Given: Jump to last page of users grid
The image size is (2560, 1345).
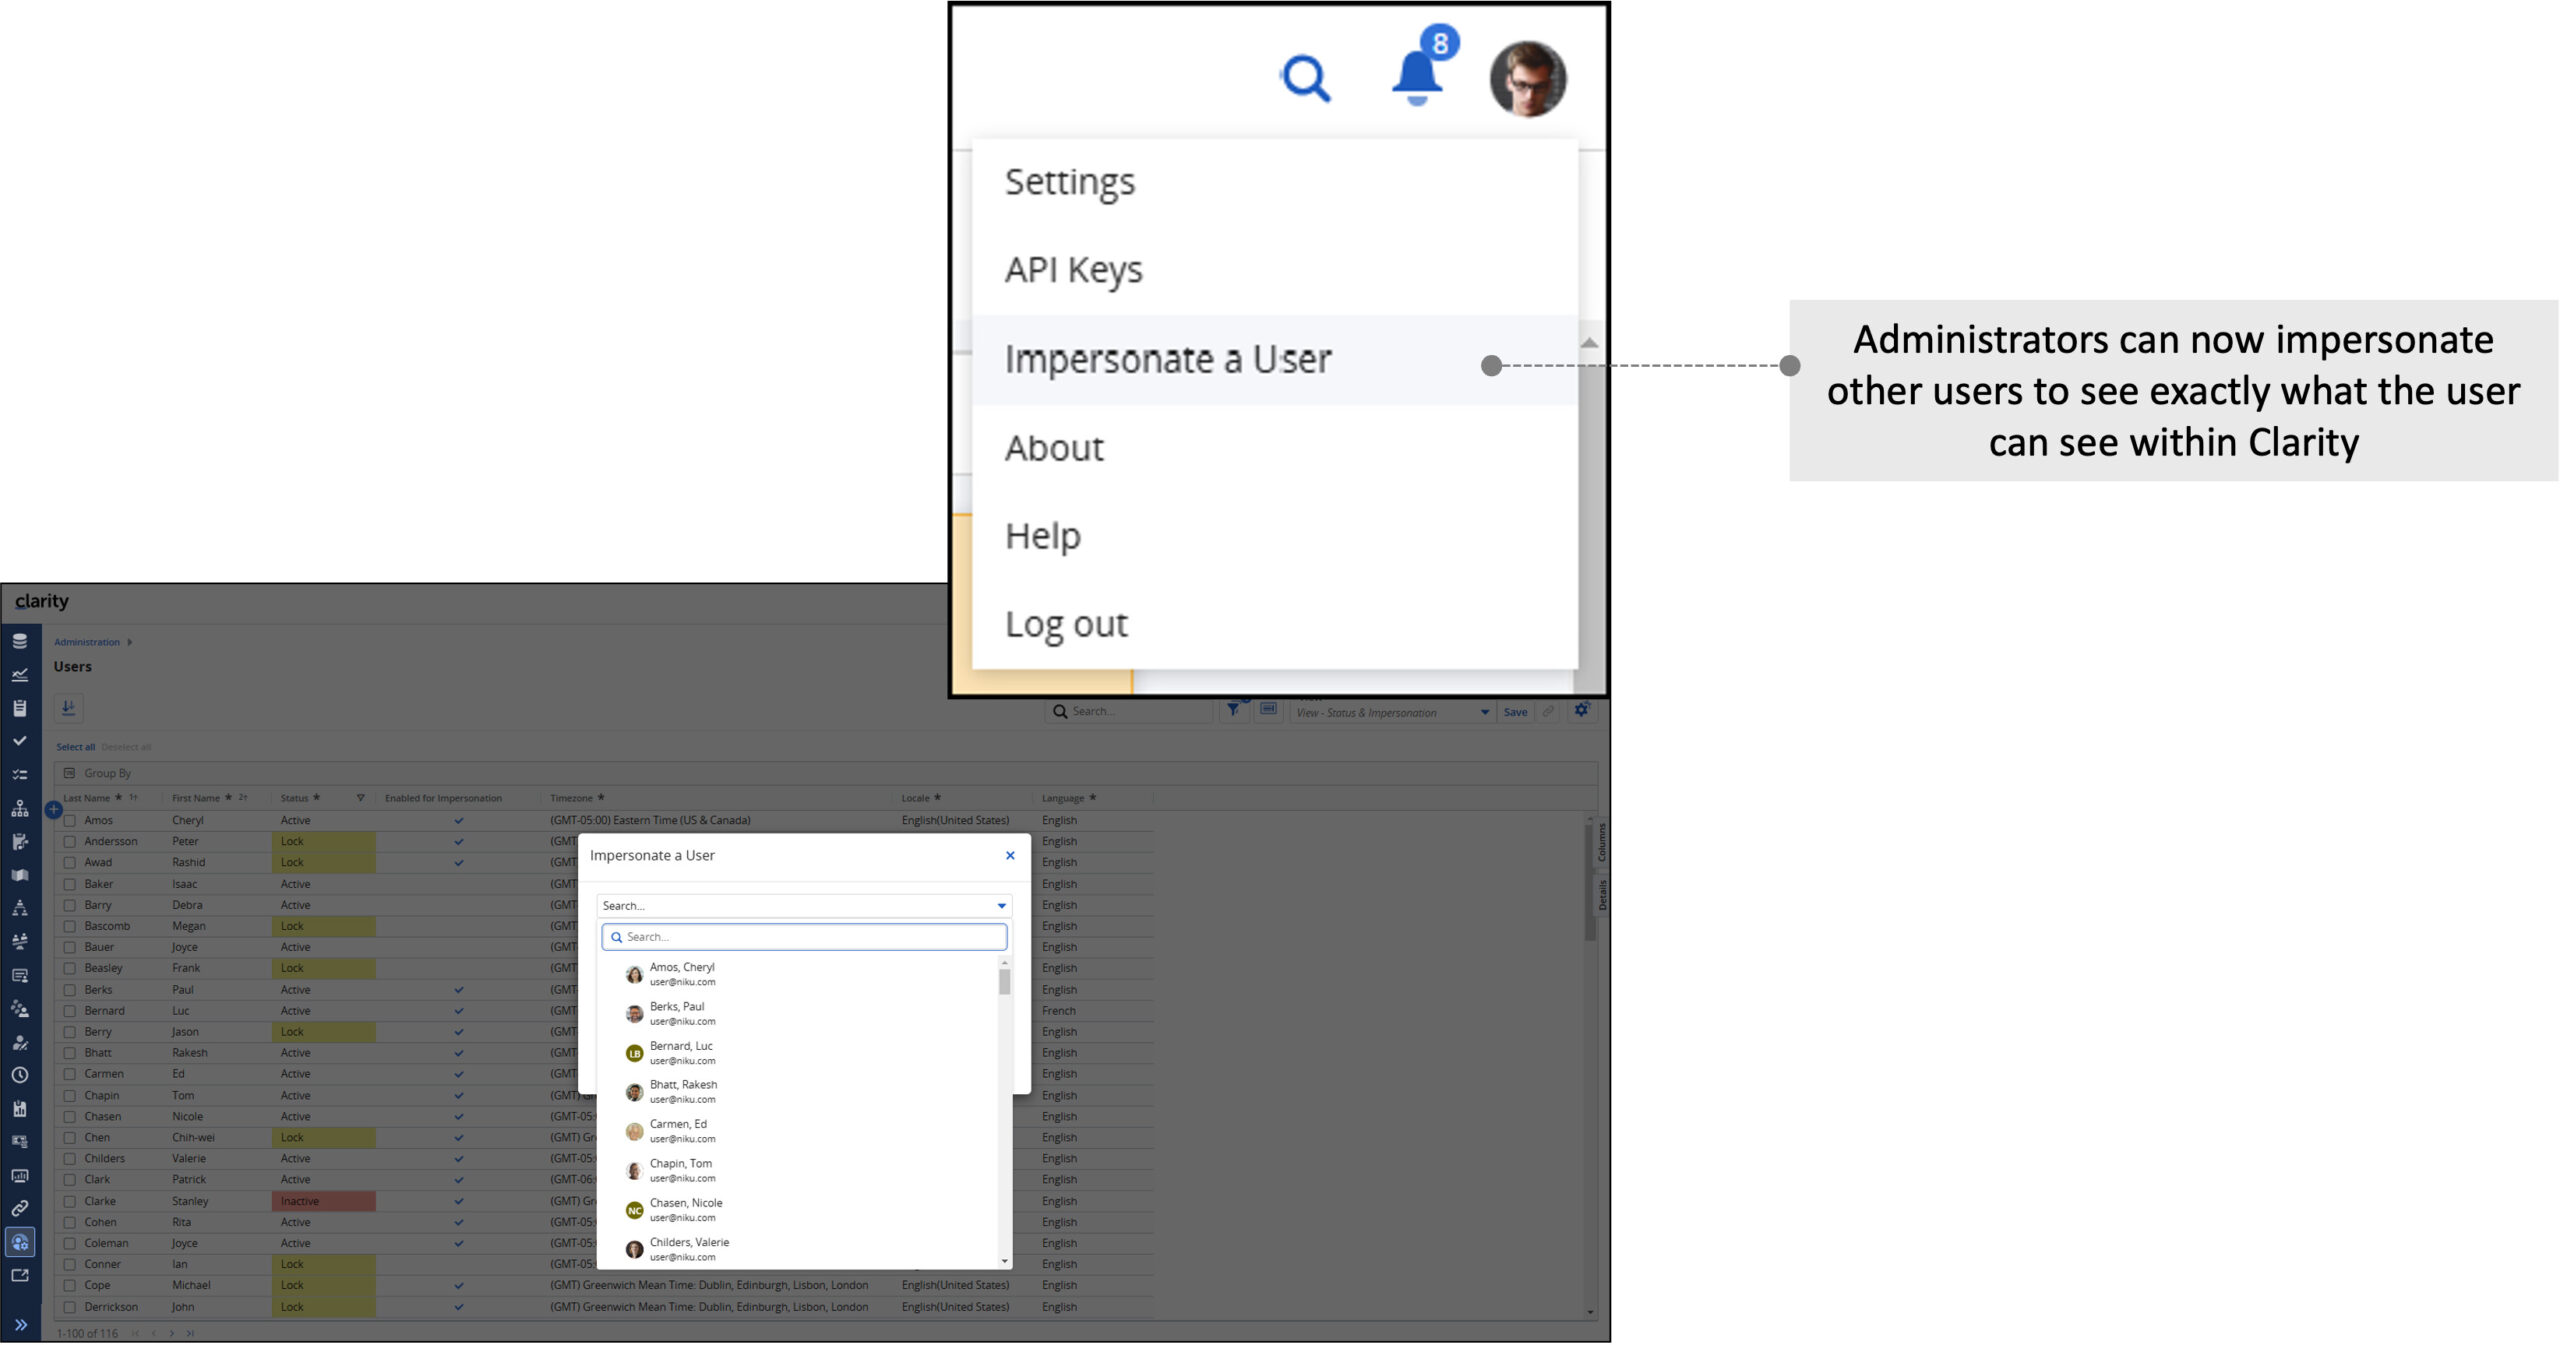Looking at the screenshot, I should [190, 1333].
